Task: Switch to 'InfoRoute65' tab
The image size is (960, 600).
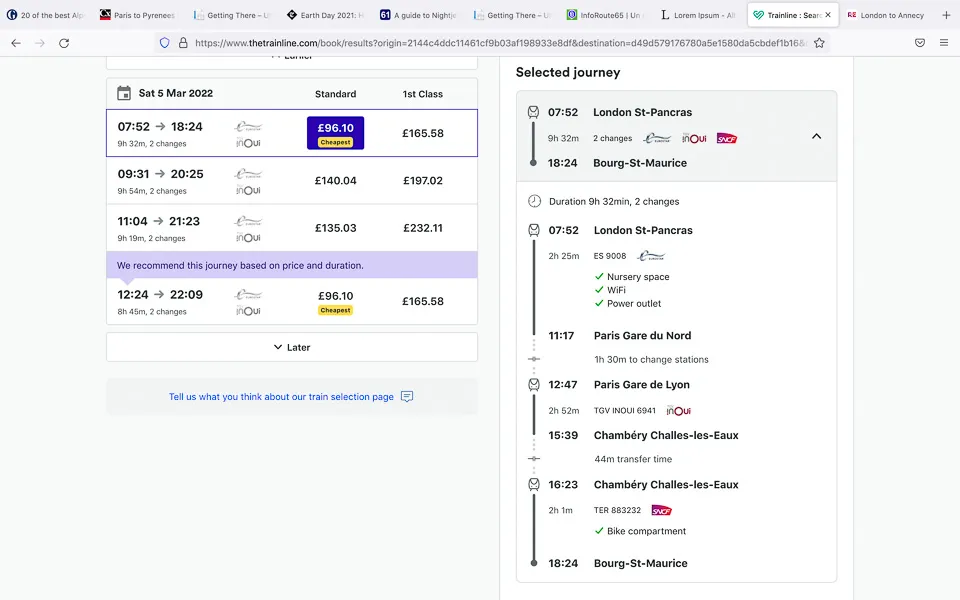Action: coord(605,15)
